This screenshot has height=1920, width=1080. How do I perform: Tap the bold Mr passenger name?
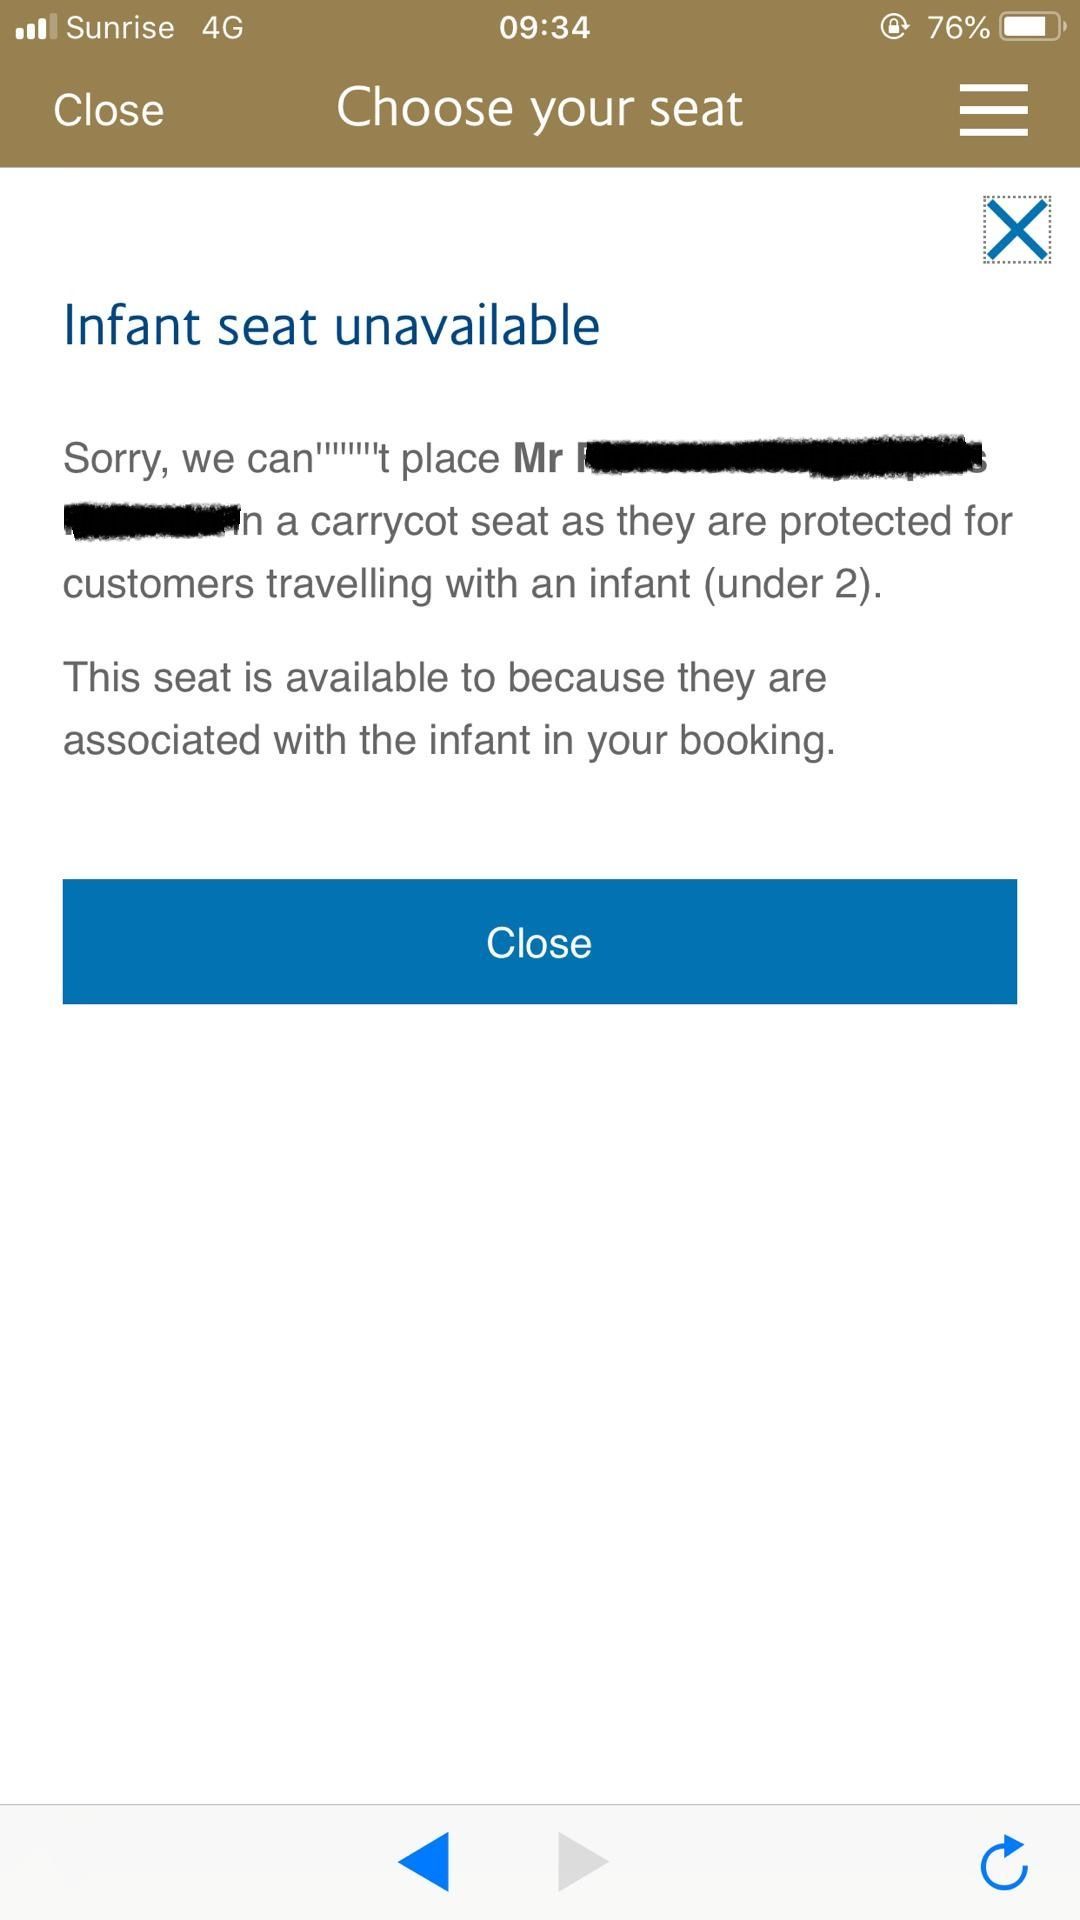coord(537,459)
